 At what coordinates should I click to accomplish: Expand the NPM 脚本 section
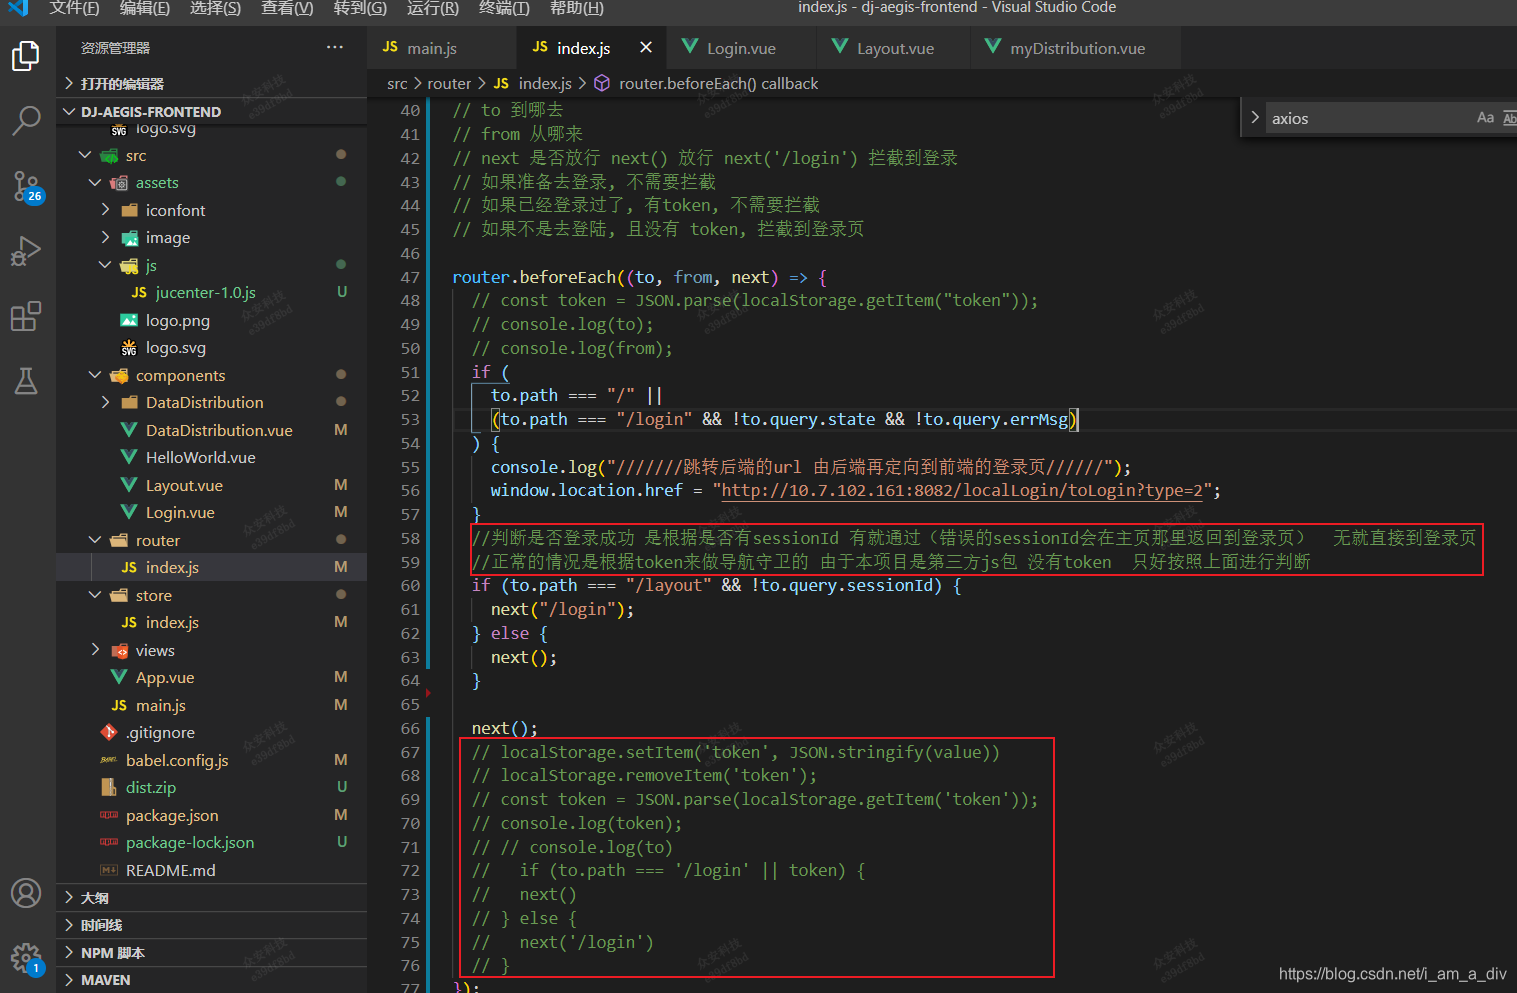[x=212, y=953]
